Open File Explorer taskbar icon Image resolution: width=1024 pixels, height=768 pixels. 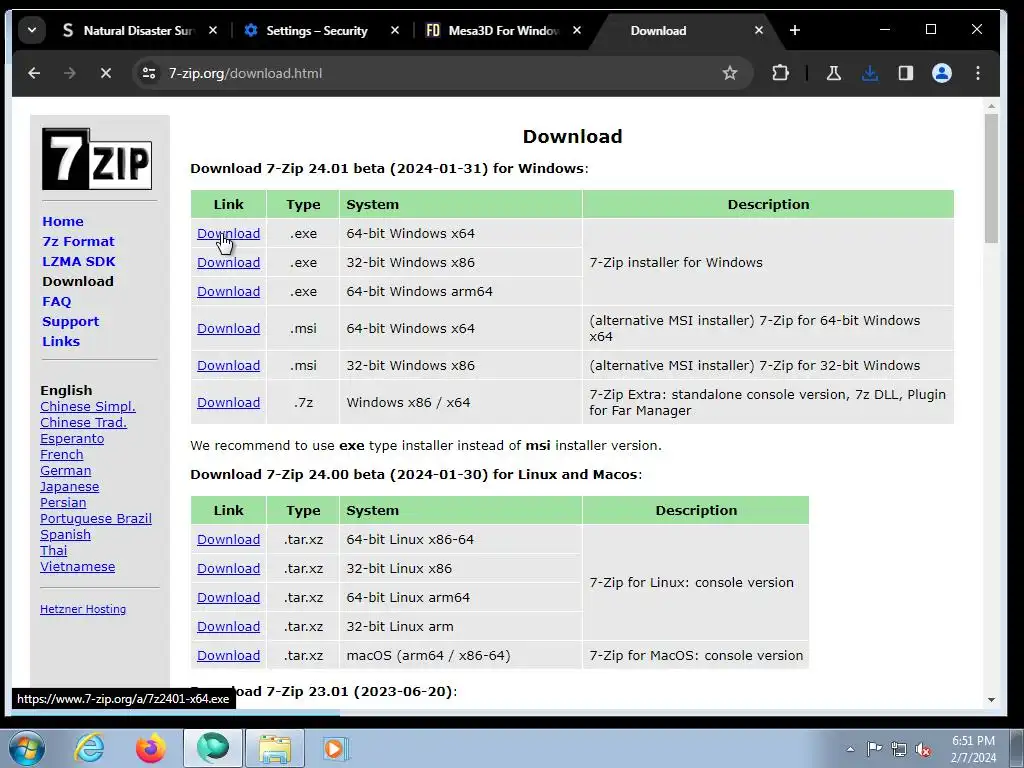(274, 748)
